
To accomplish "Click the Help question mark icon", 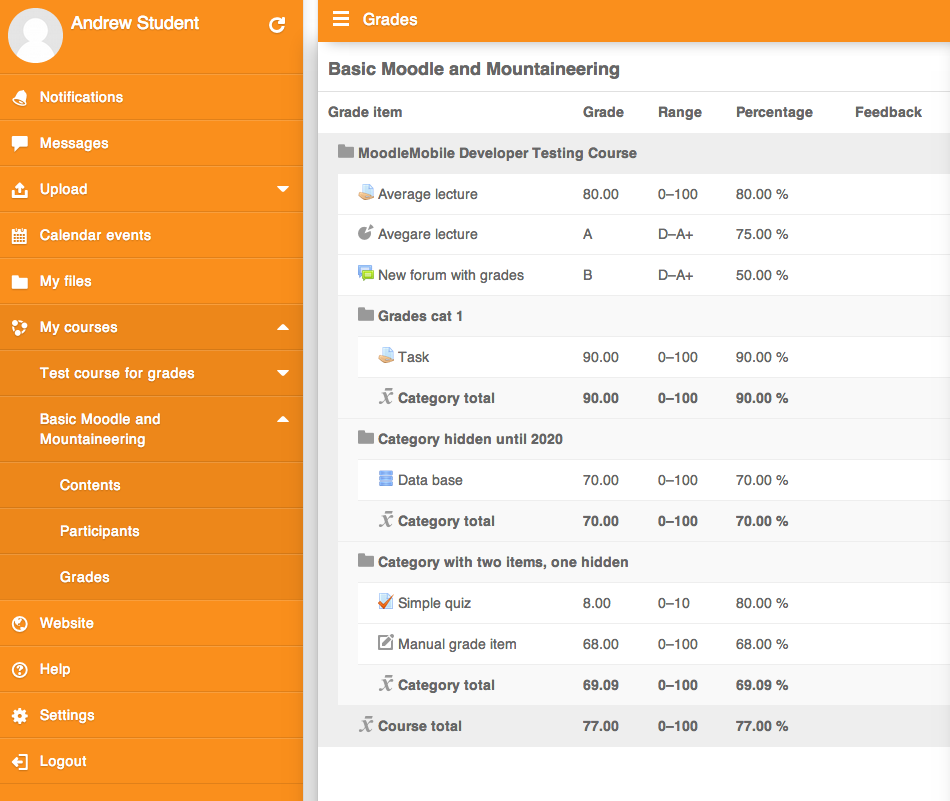I will point(19,670).
